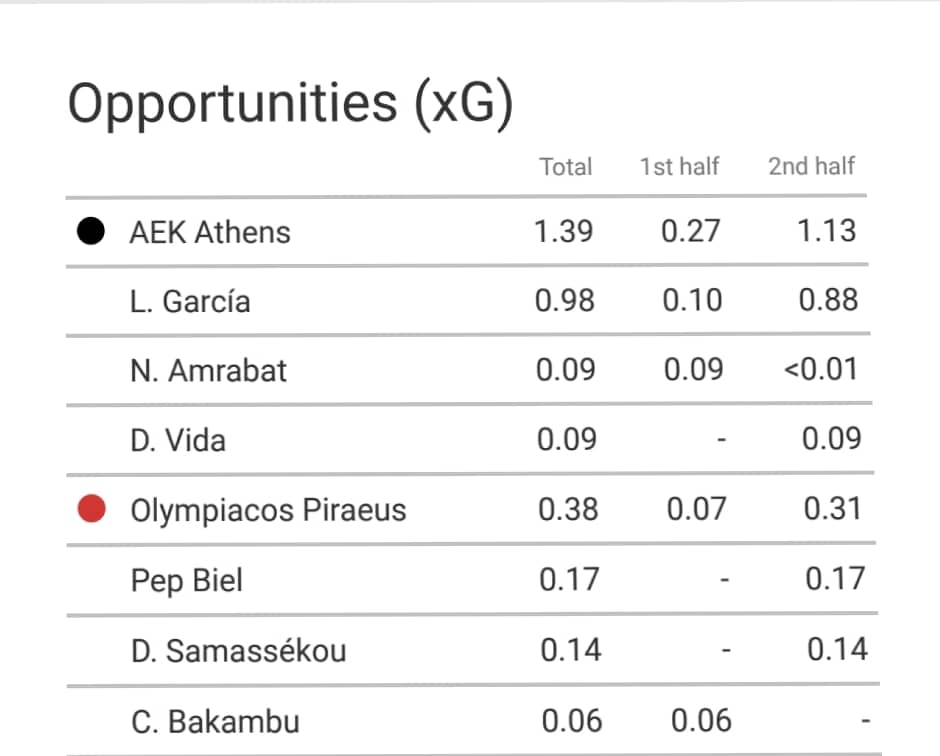Open player L. García
This screenshot has width=940, height=756.
190,301
